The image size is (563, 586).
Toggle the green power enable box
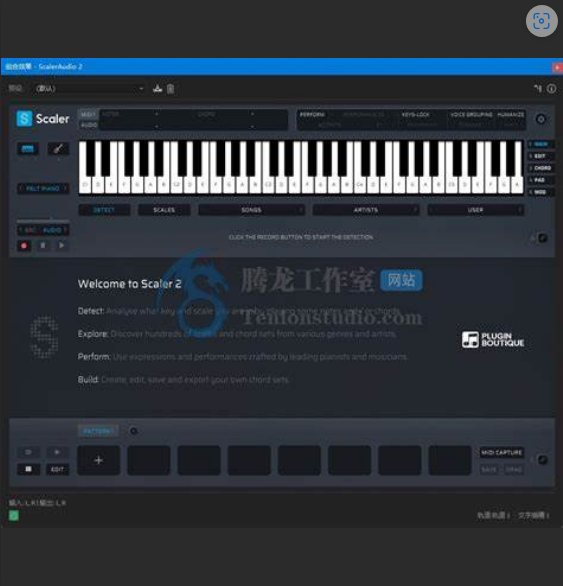tap(13, 516)
